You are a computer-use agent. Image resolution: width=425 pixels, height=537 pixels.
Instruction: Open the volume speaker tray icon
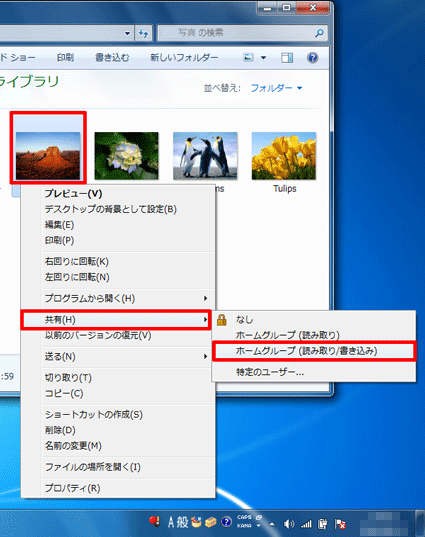289,524
